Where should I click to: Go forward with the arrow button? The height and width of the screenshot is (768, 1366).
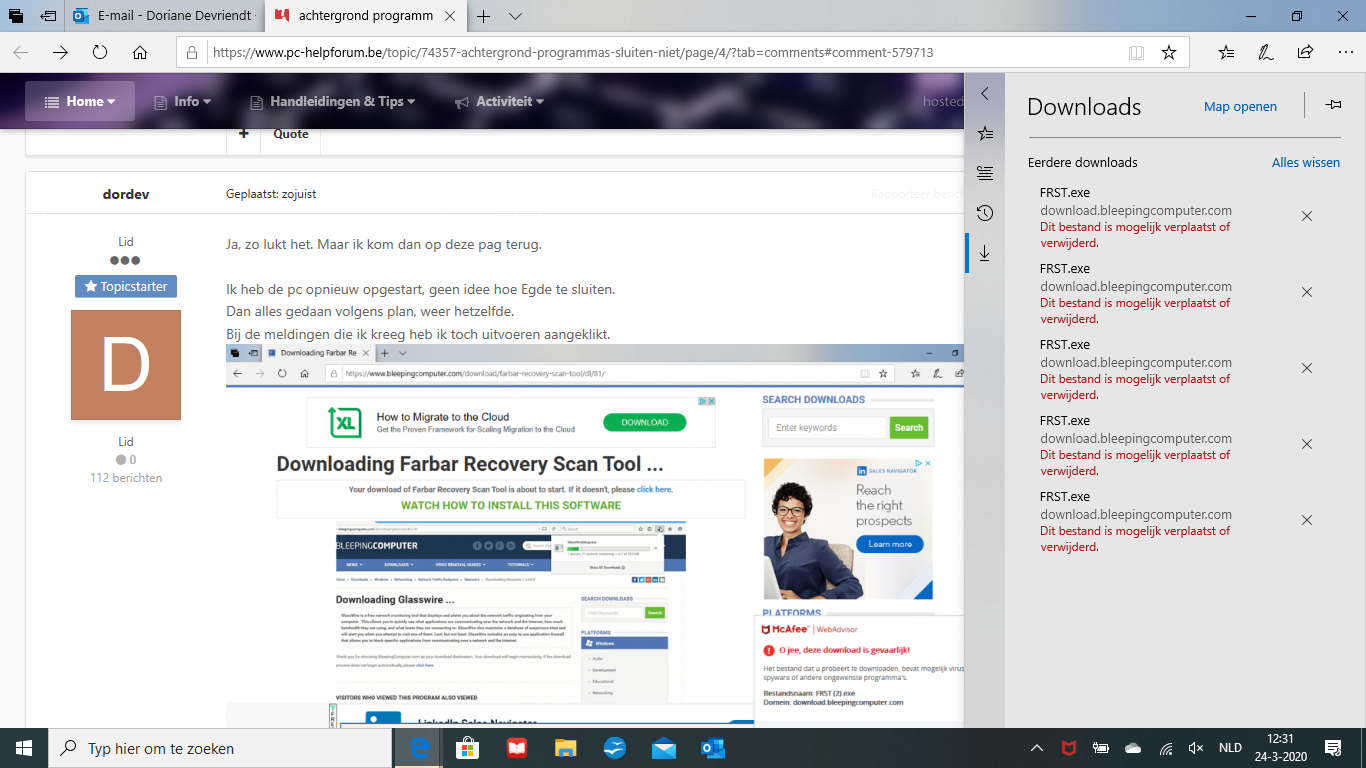60,52
